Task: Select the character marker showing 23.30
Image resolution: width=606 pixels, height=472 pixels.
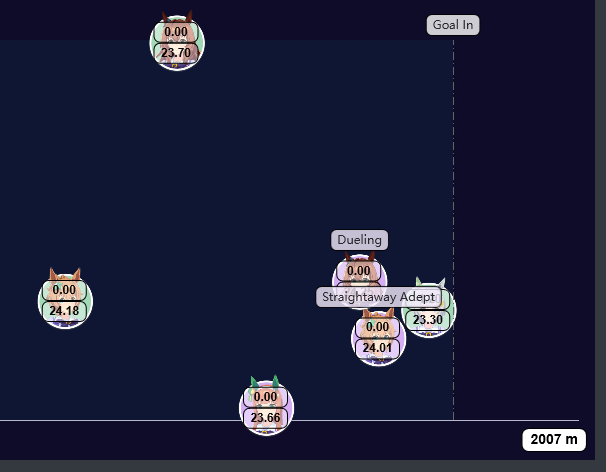Action: (429, 310)
